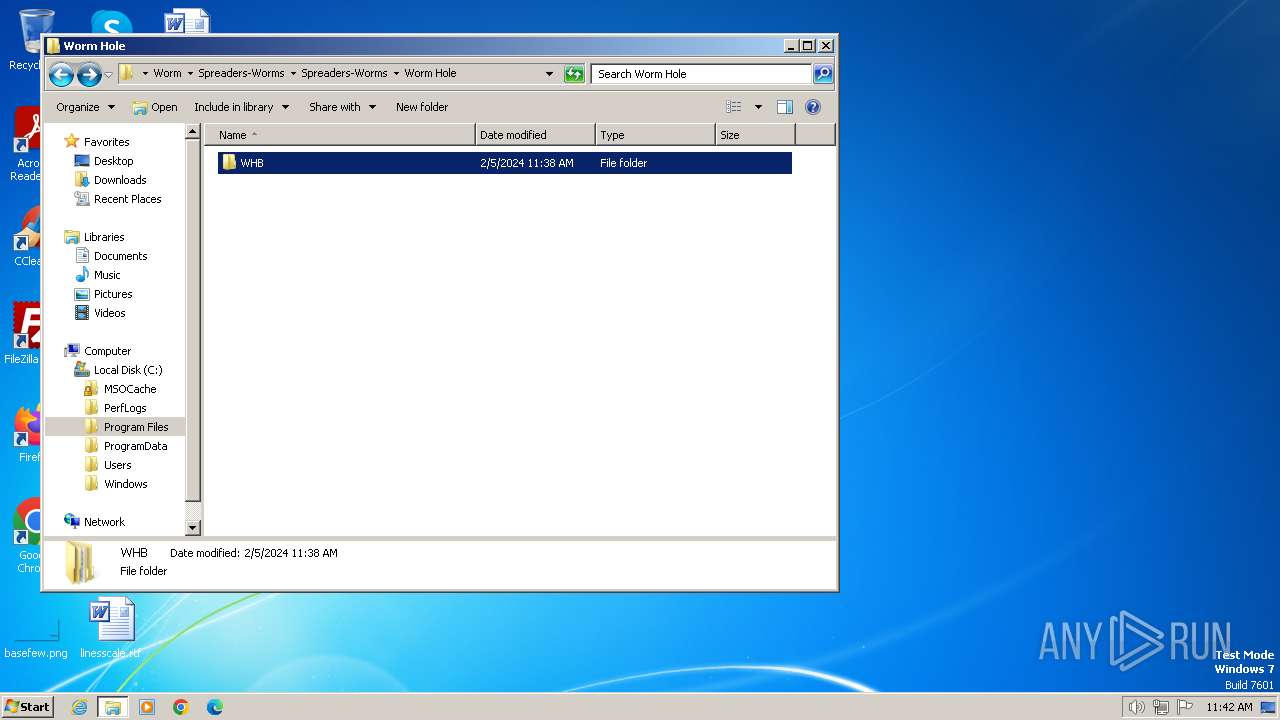Launch Chrome from taskbar
1280x720 pixels.
(x=181, y=707)
